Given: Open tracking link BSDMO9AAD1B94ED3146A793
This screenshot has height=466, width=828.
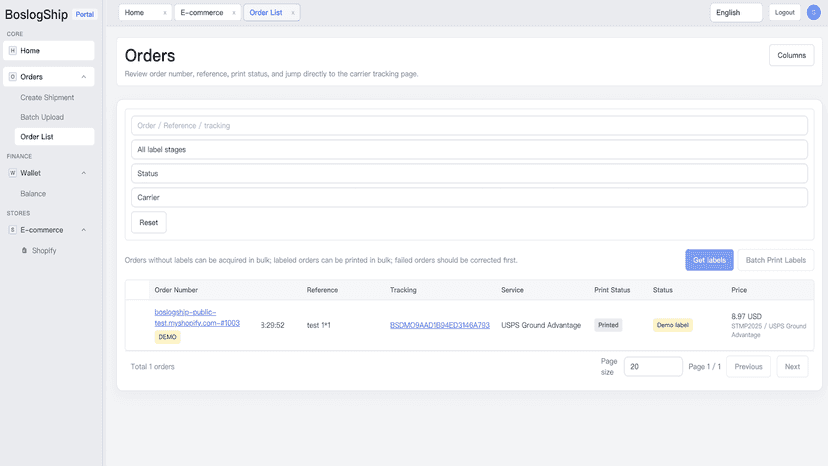Looking at the screenshot, I should (x=439, y=325).
